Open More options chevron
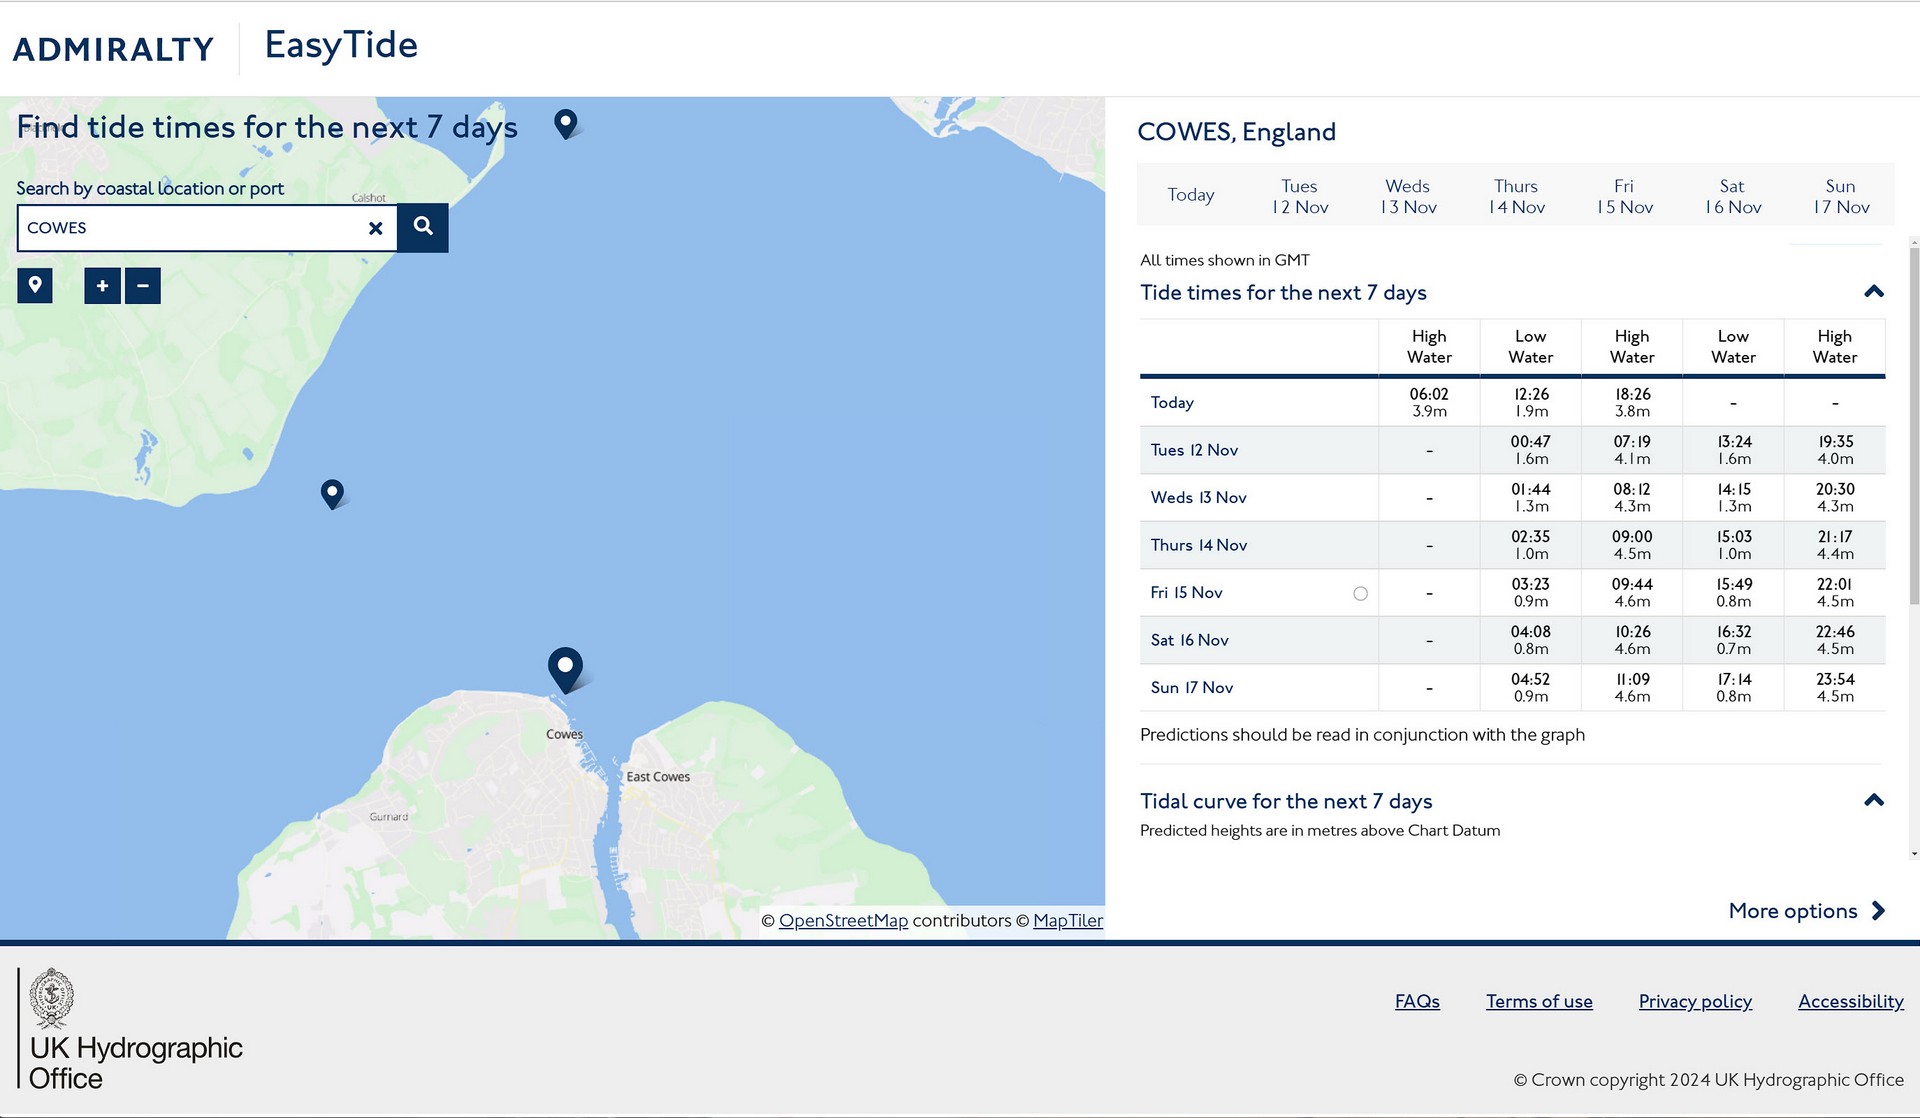Screen dimensions: 1920x1118 click(1878, 911)
